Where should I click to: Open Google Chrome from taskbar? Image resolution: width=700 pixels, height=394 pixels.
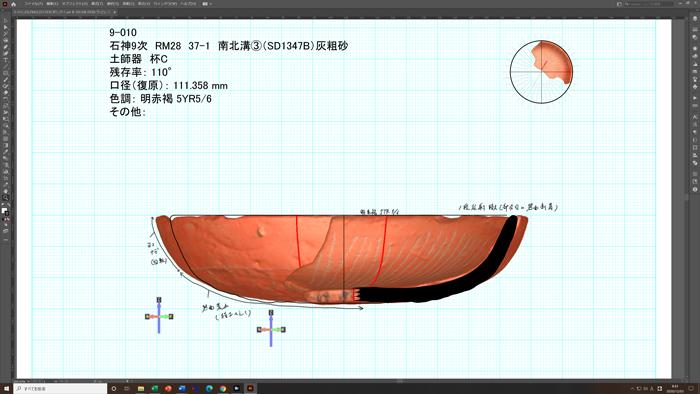(223, 389)
